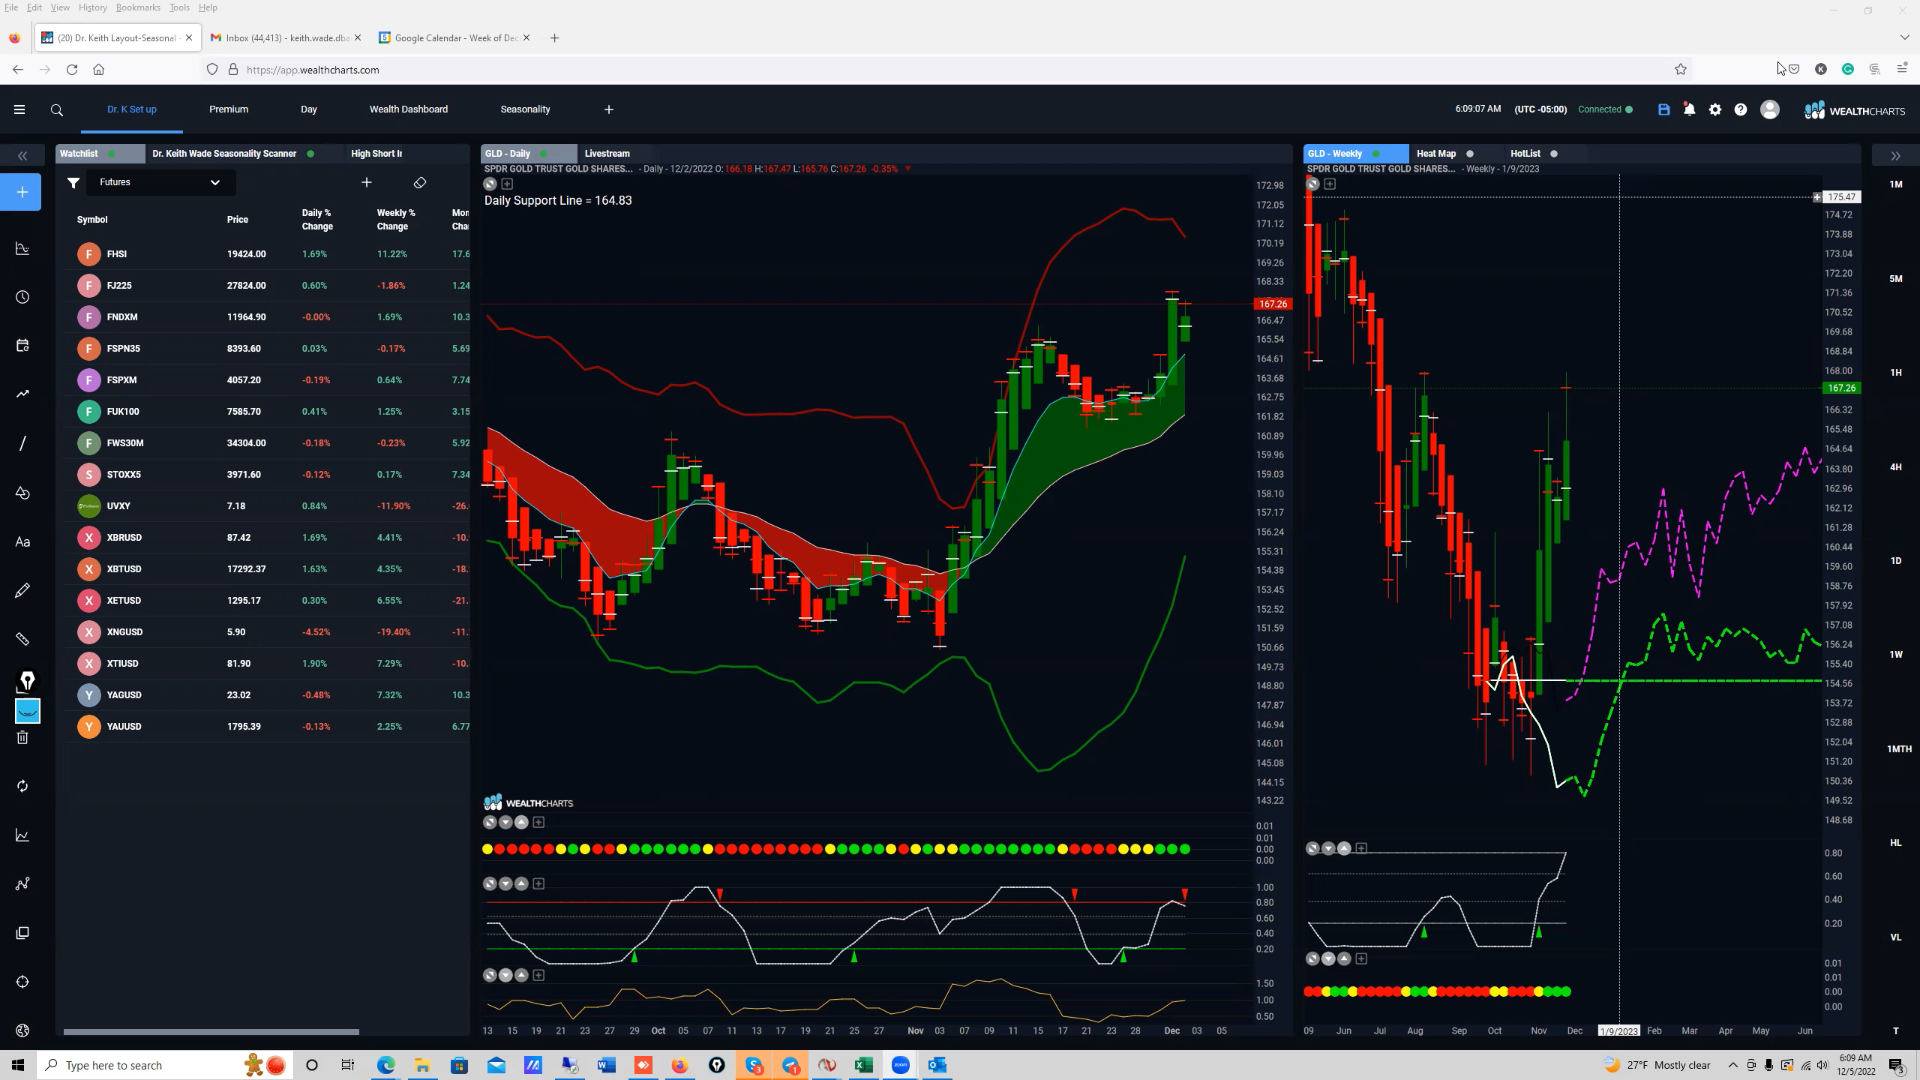Viewport: 1920px width, 1080px height.
Task: Toggle Heat Map tab link dot
Action: [1470, 154]
